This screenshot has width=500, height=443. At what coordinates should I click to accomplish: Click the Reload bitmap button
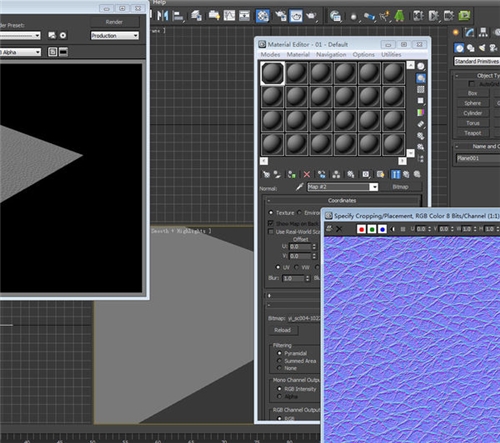[283, 330]
